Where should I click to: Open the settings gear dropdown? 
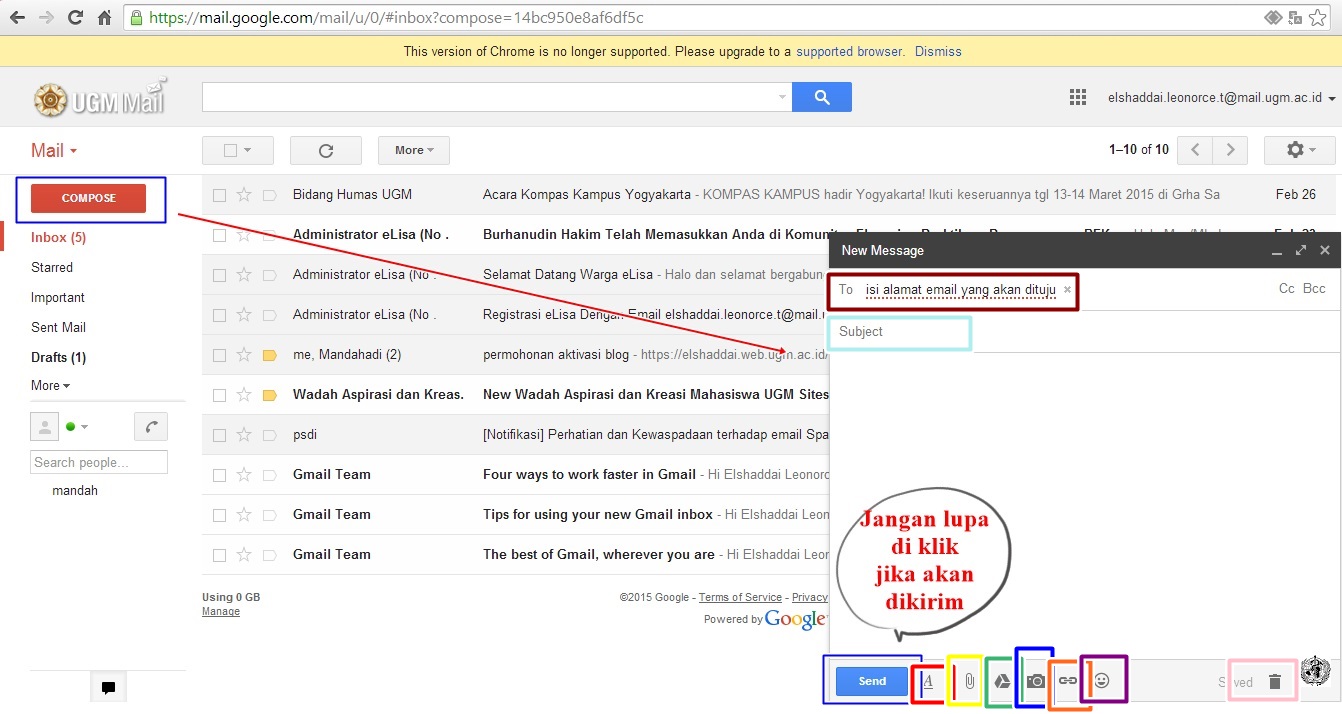[x=1300, y=150]
